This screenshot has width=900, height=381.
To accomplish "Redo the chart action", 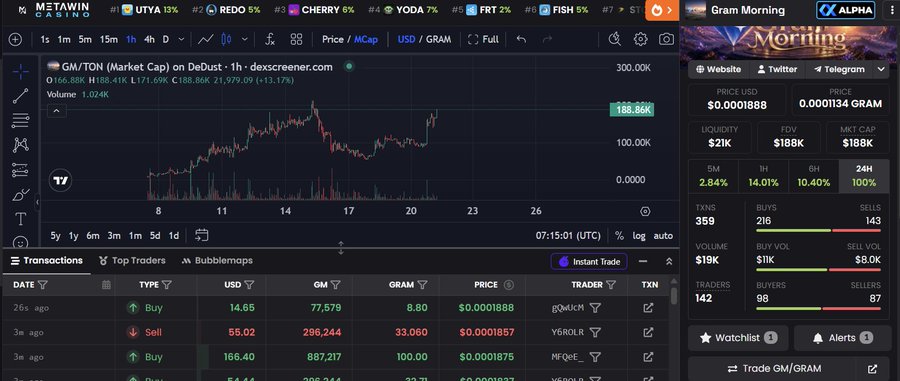I will click(547, 40).
